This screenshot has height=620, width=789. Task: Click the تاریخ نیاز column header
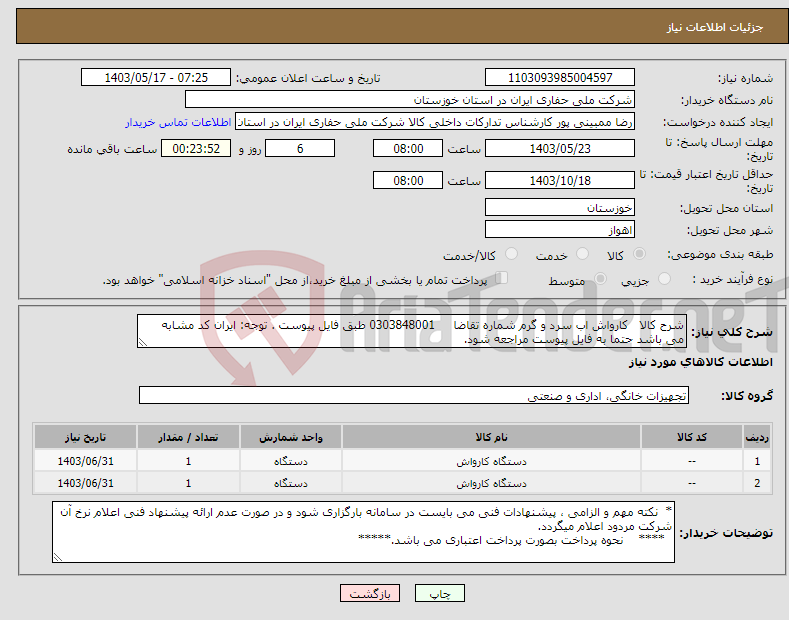(85, 437)
